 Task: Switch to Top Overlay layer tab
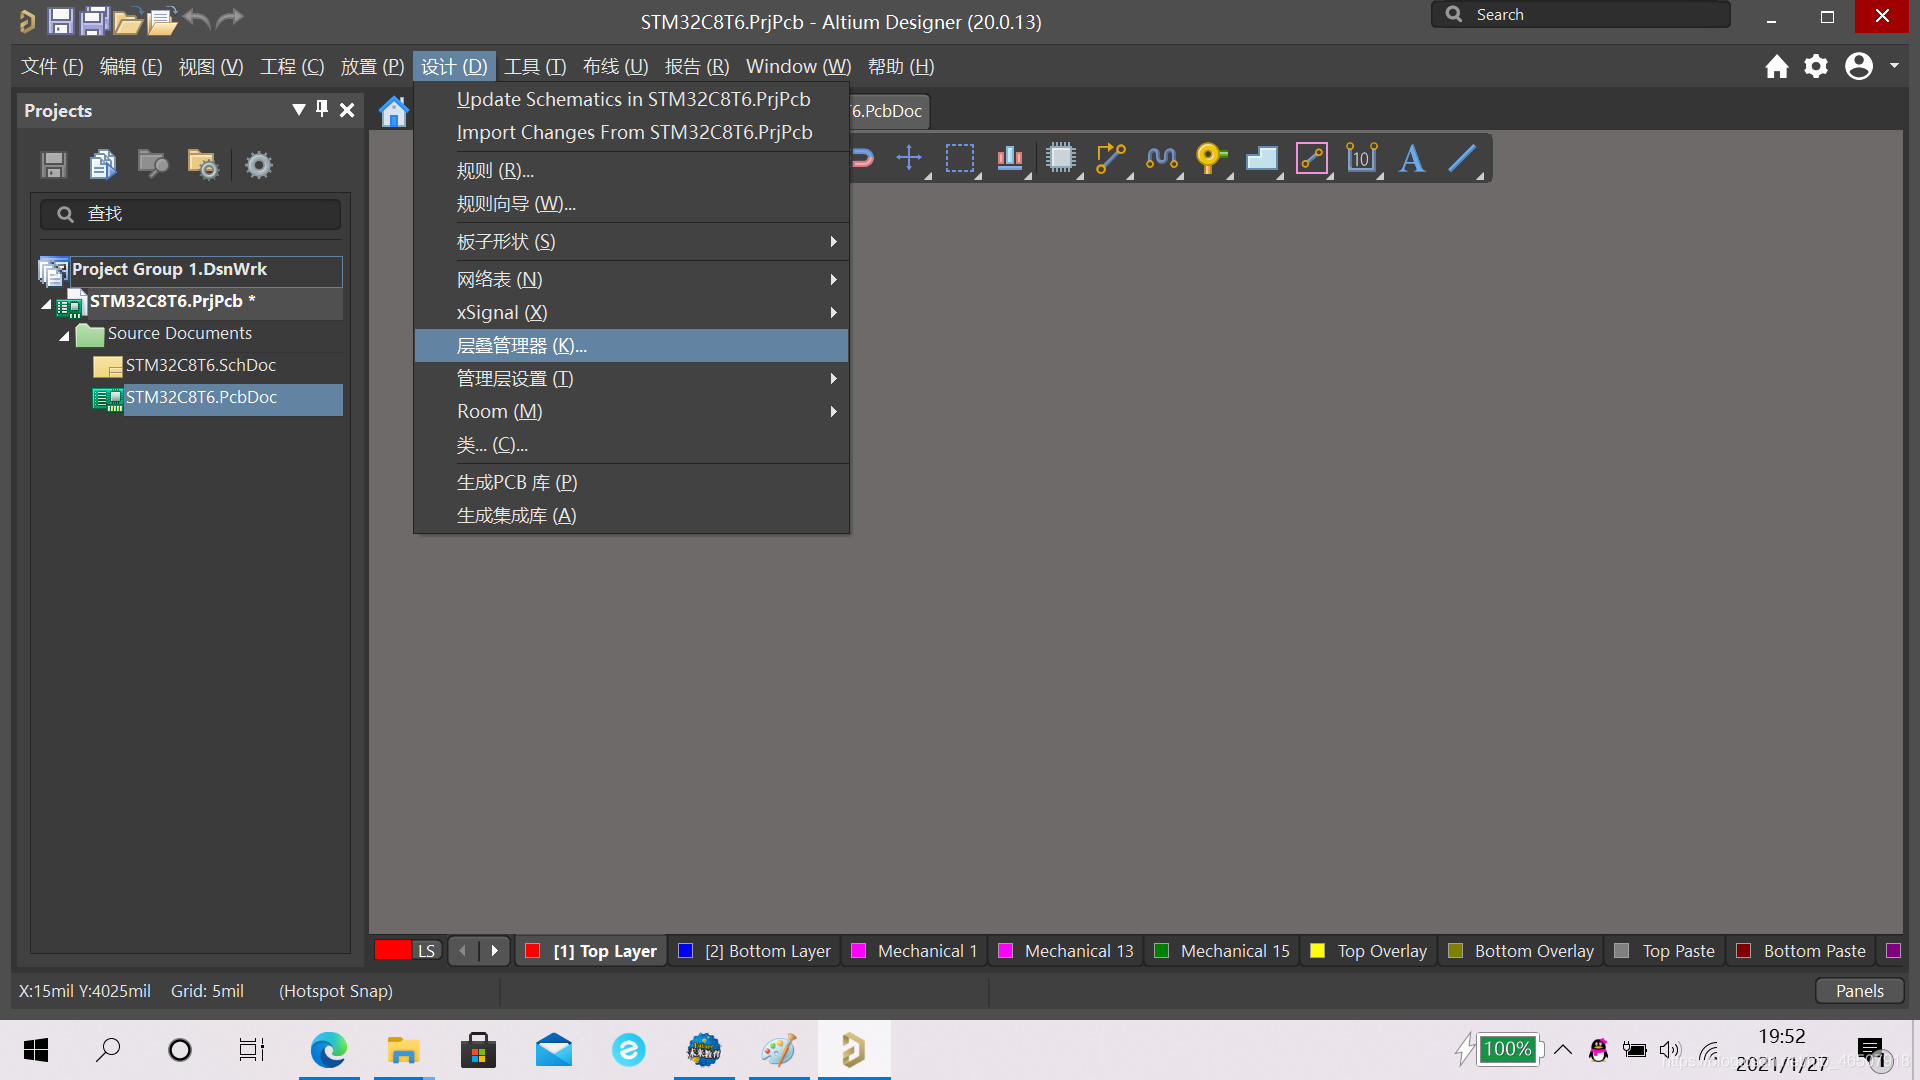pyautogui.click(x=1381, y=951)
